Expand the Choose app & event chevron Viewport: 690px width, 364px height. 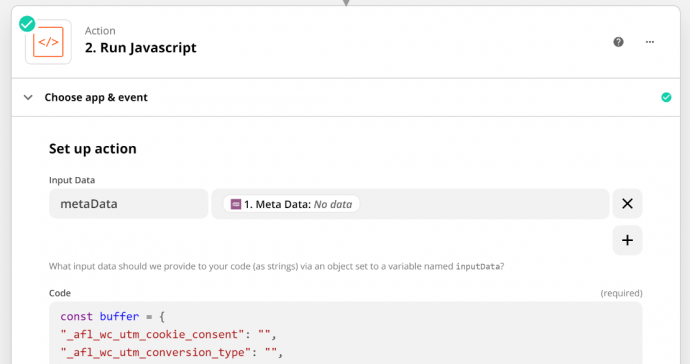pyautogui.click(x=28, y=97)
